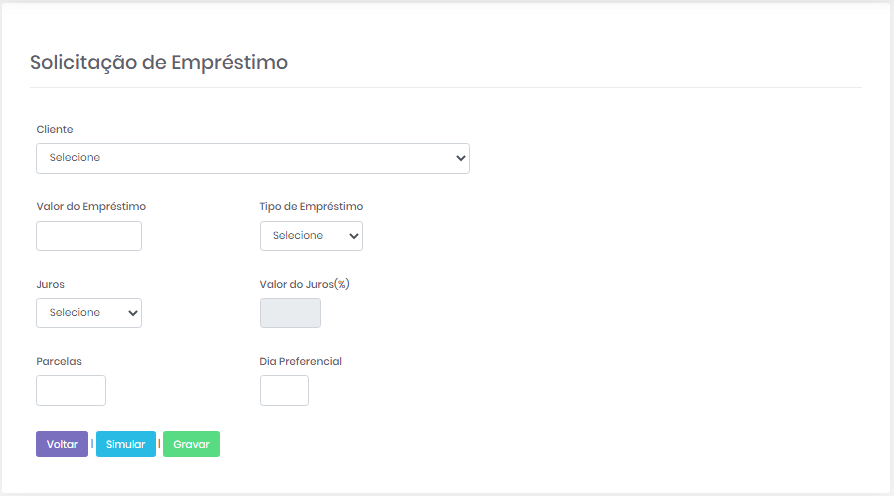Viewport: 894px width, 496px height.
Task: Click the Parcelas label text
Action: pos(59,361)
